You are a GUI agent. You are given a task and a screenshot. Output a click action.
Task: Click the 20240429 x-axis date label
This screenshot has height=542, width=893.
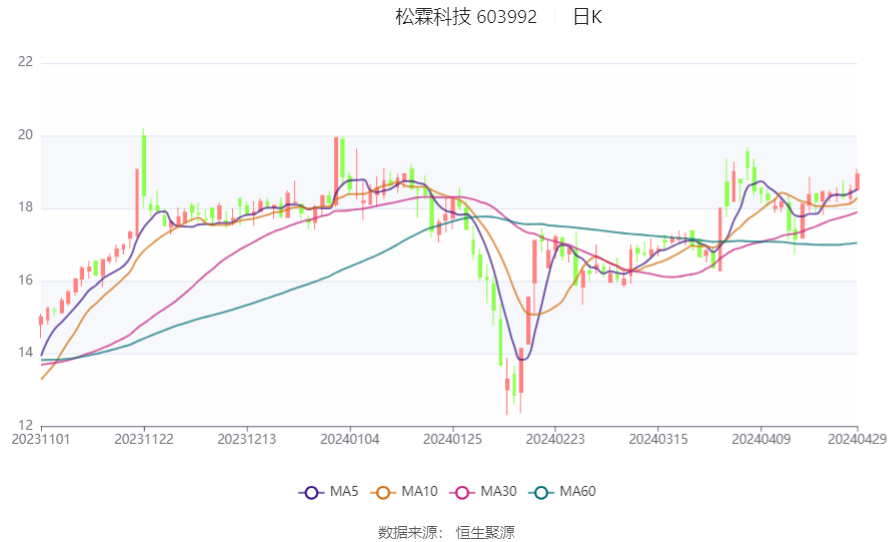coord(857,440)
